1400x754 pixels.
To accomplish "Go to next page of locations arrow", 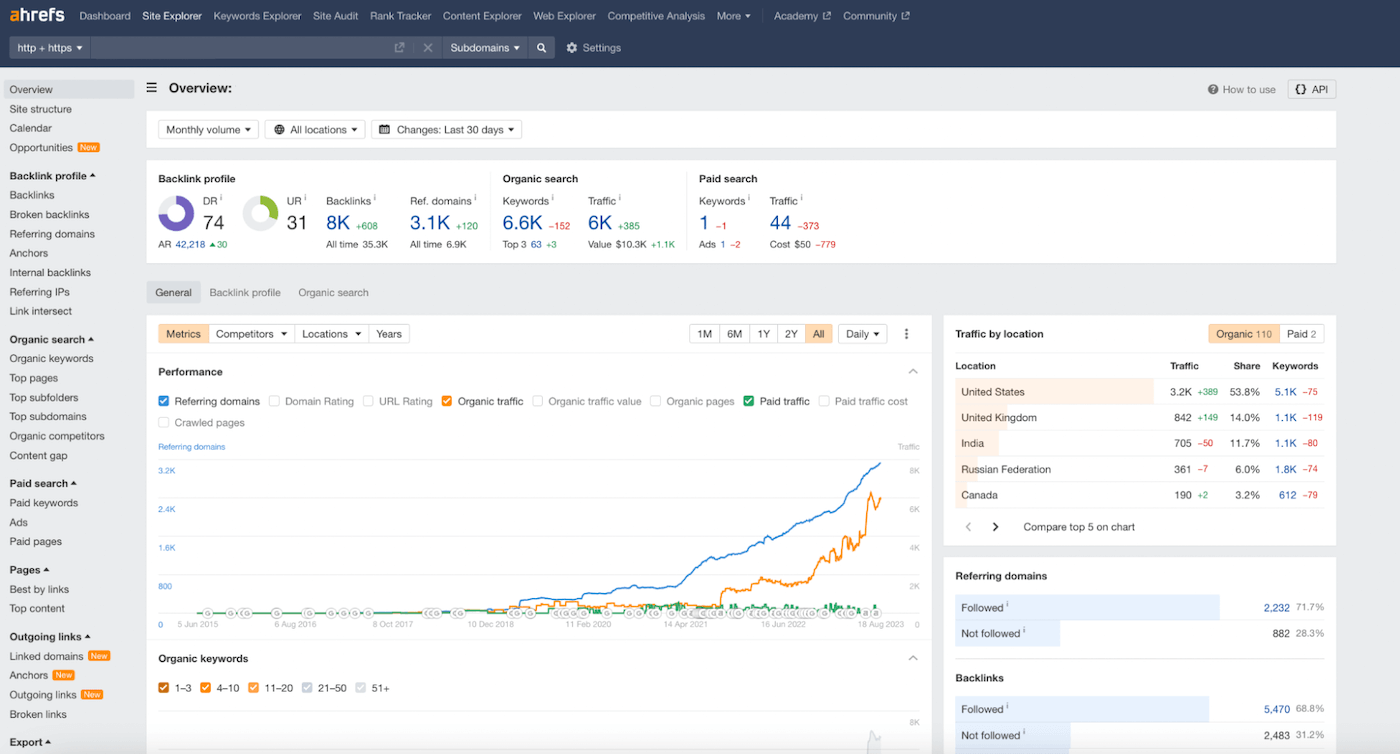I will coord(995,527).
